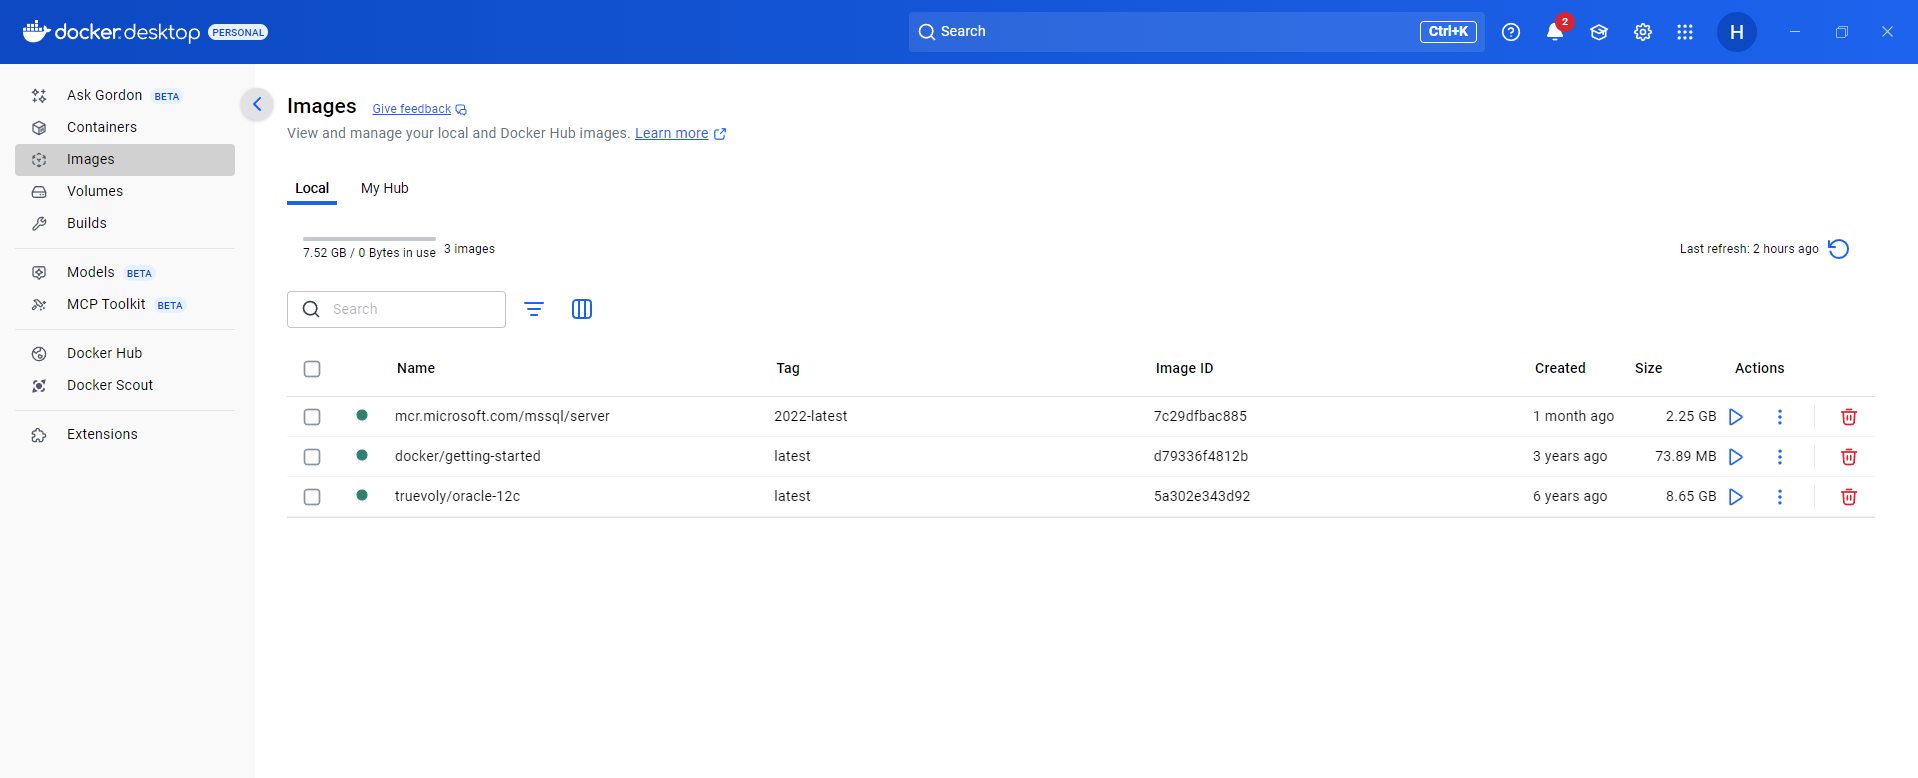Collapse the sidebar with the chevron button
The image size is (1918, 778).
tap(257, 104)
